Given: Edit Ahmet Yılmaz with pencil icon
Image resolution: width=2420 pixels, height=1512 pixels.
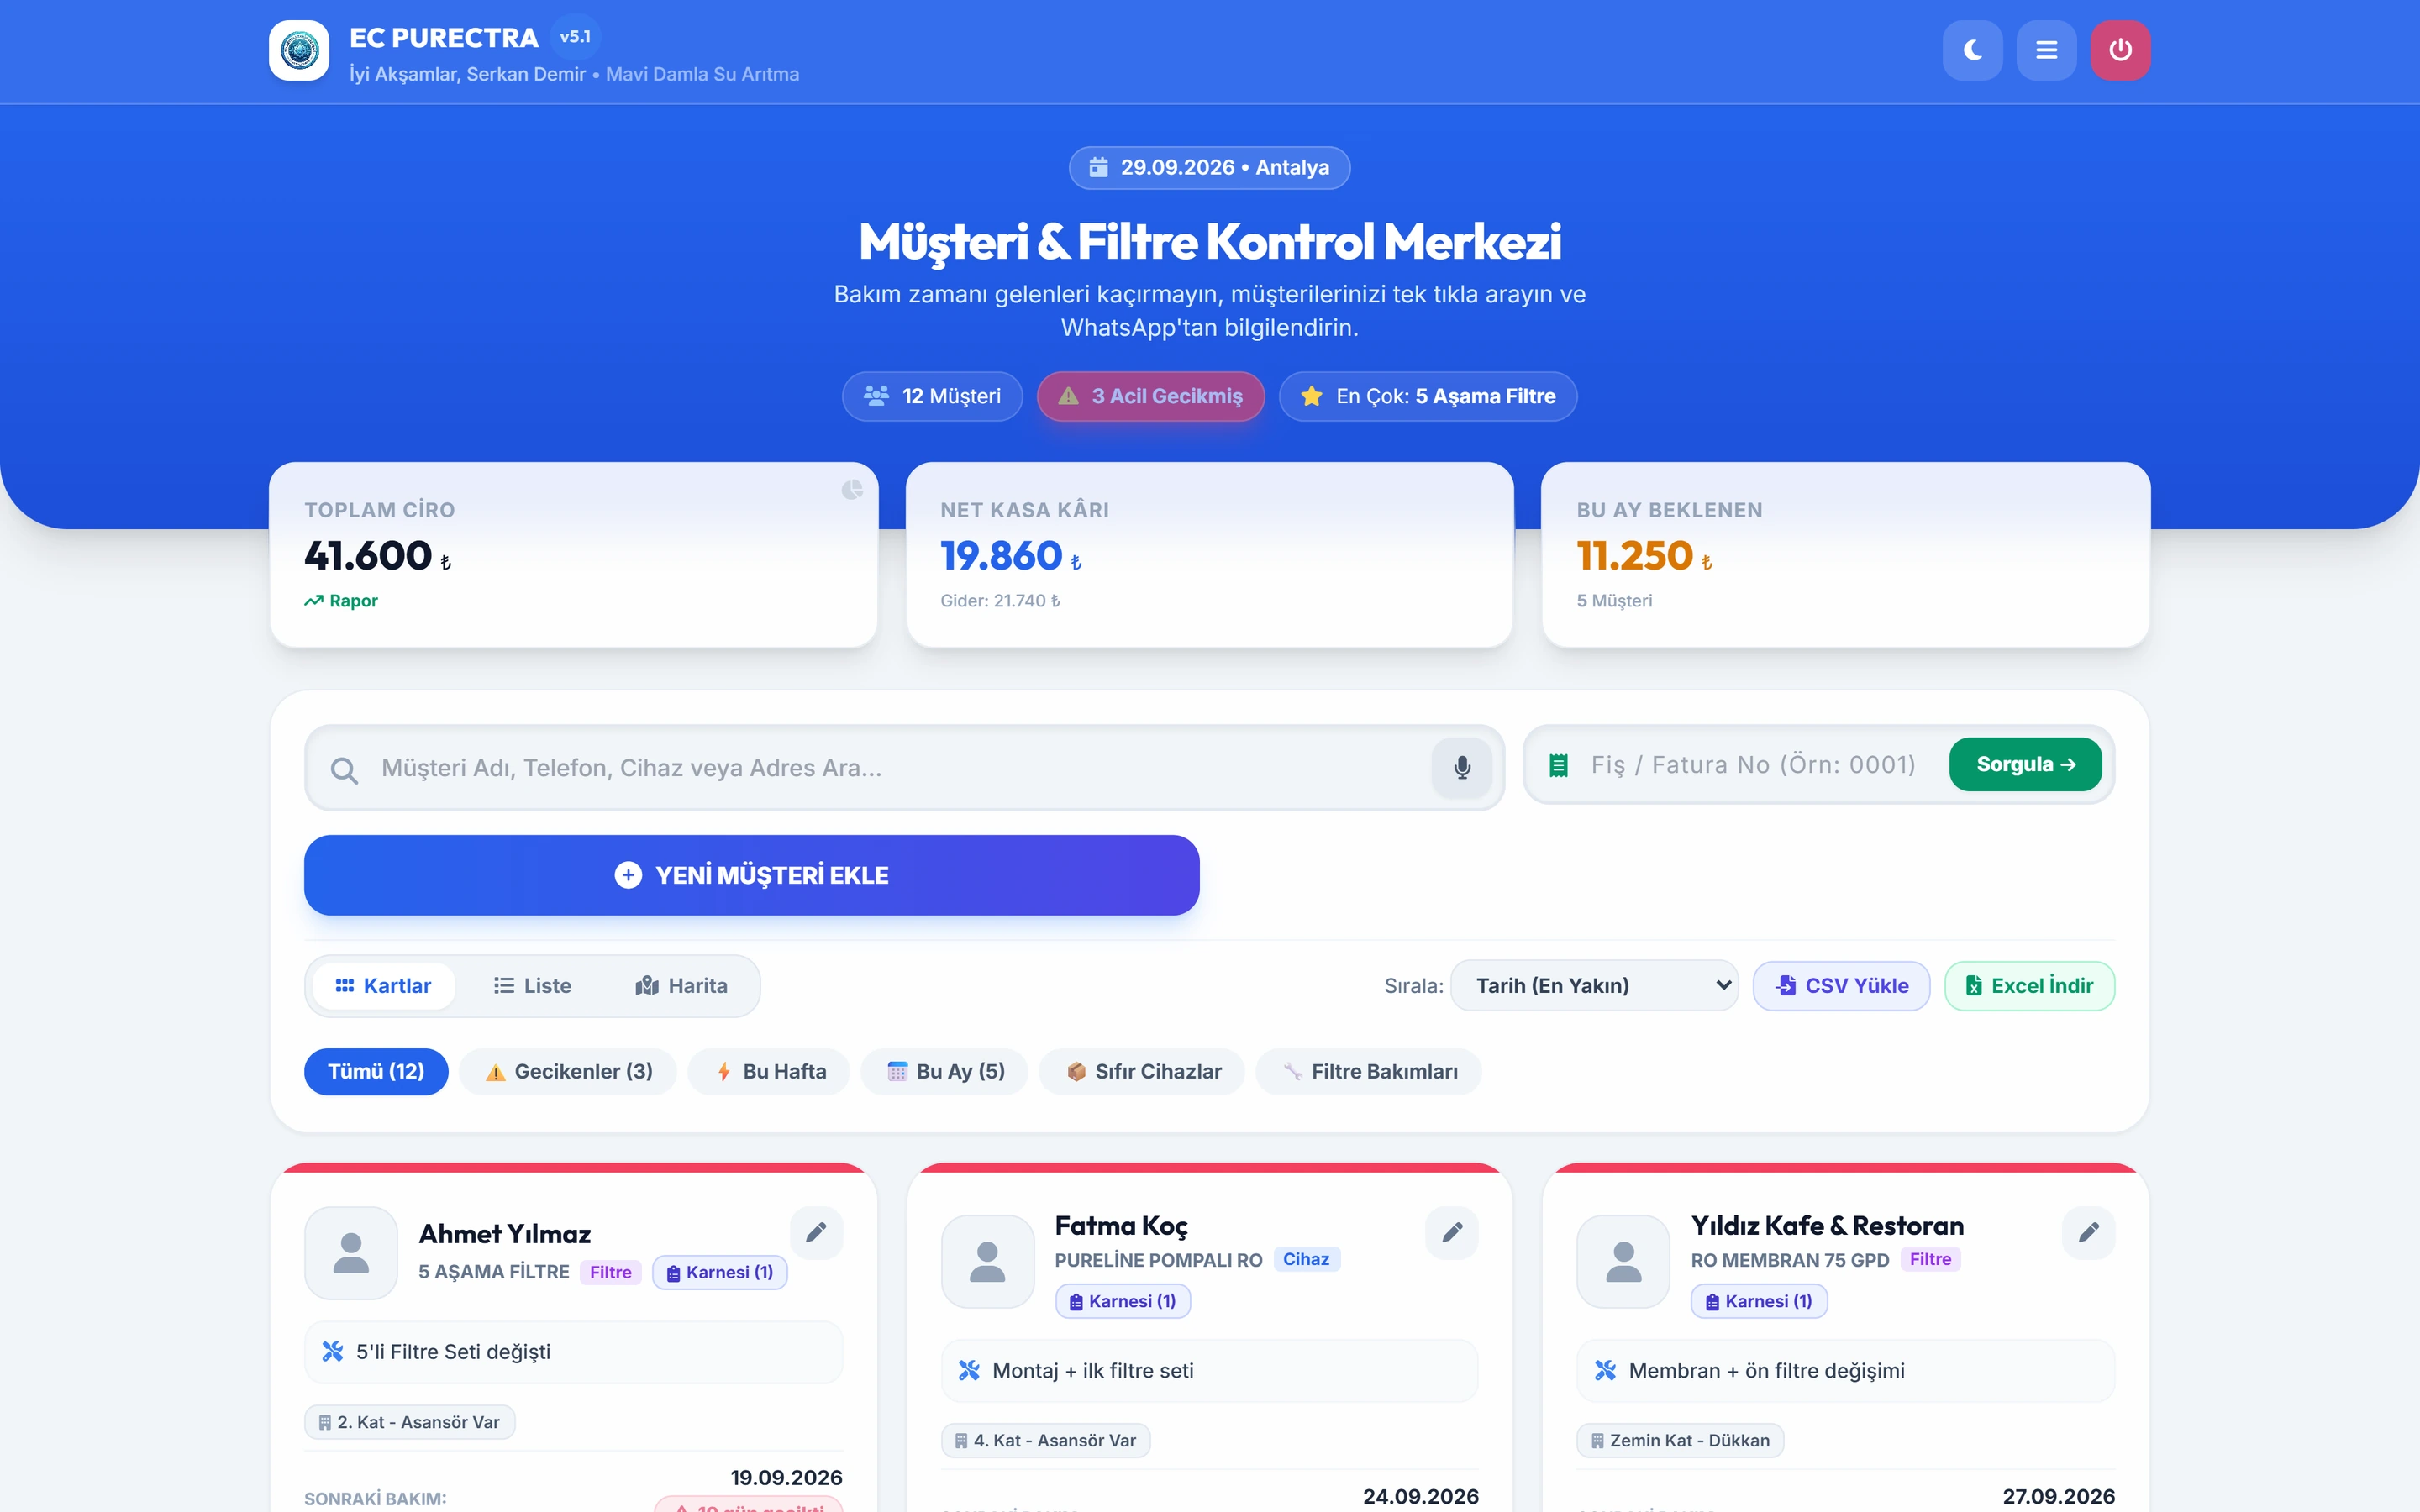Looking at the screenshot, I should [816, 1232].
